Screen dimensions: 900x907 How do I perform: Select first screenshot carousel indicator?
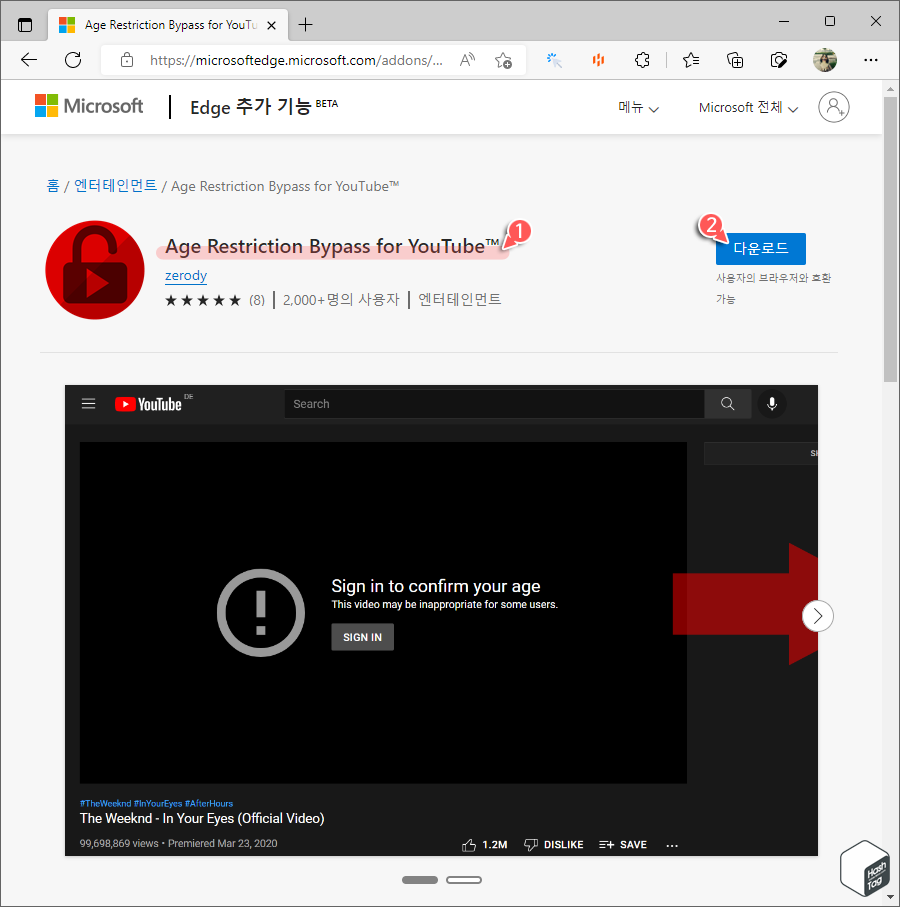coord(420,880)
